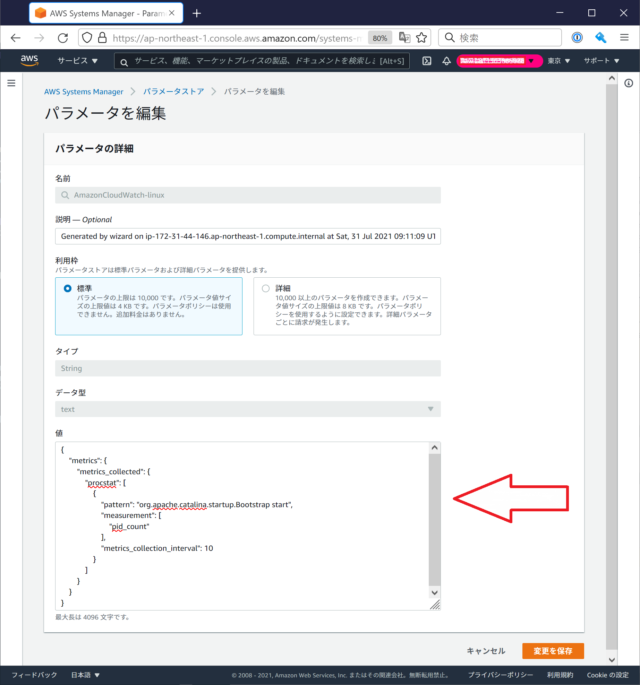
Task: Open the 東京 region dropdown
Action: (559, 61)
